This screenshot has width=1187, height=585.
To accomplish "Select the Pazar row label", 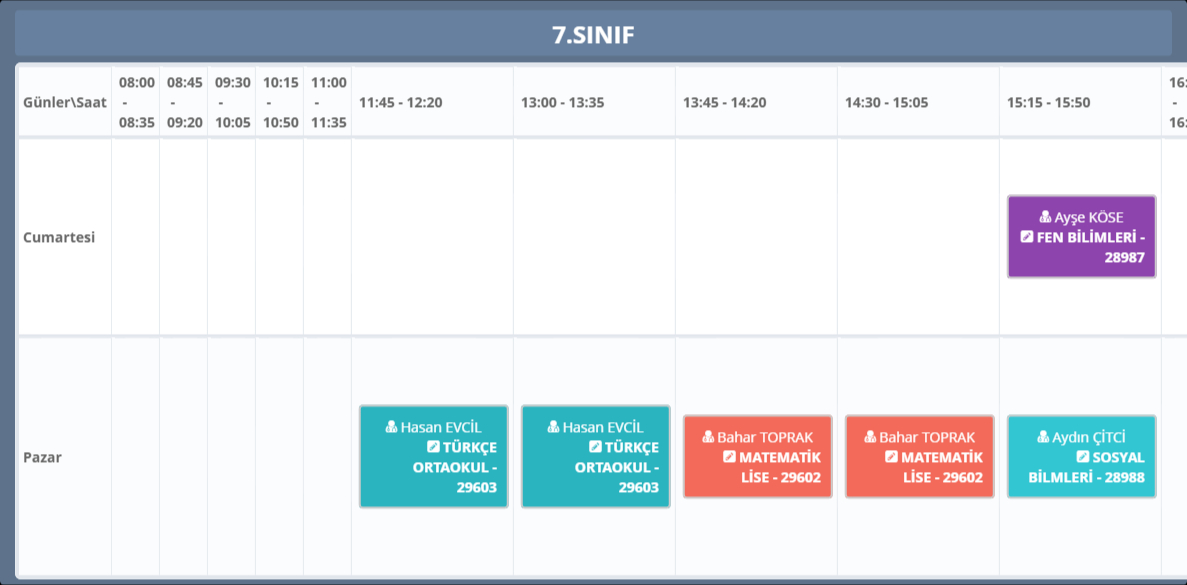I will tap(44, 458).
